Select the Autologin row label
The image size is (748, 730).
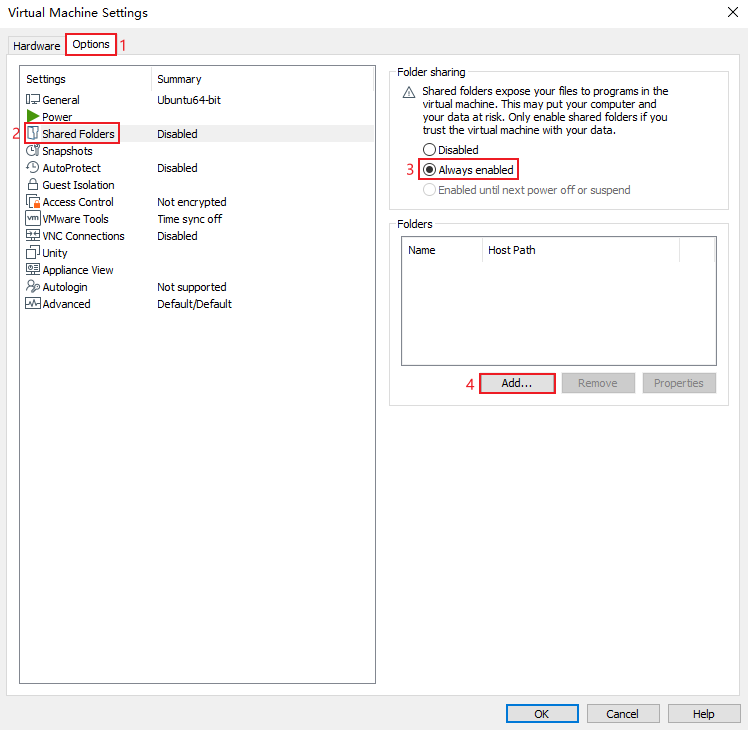pyautogui.click(x=65, y=287)
